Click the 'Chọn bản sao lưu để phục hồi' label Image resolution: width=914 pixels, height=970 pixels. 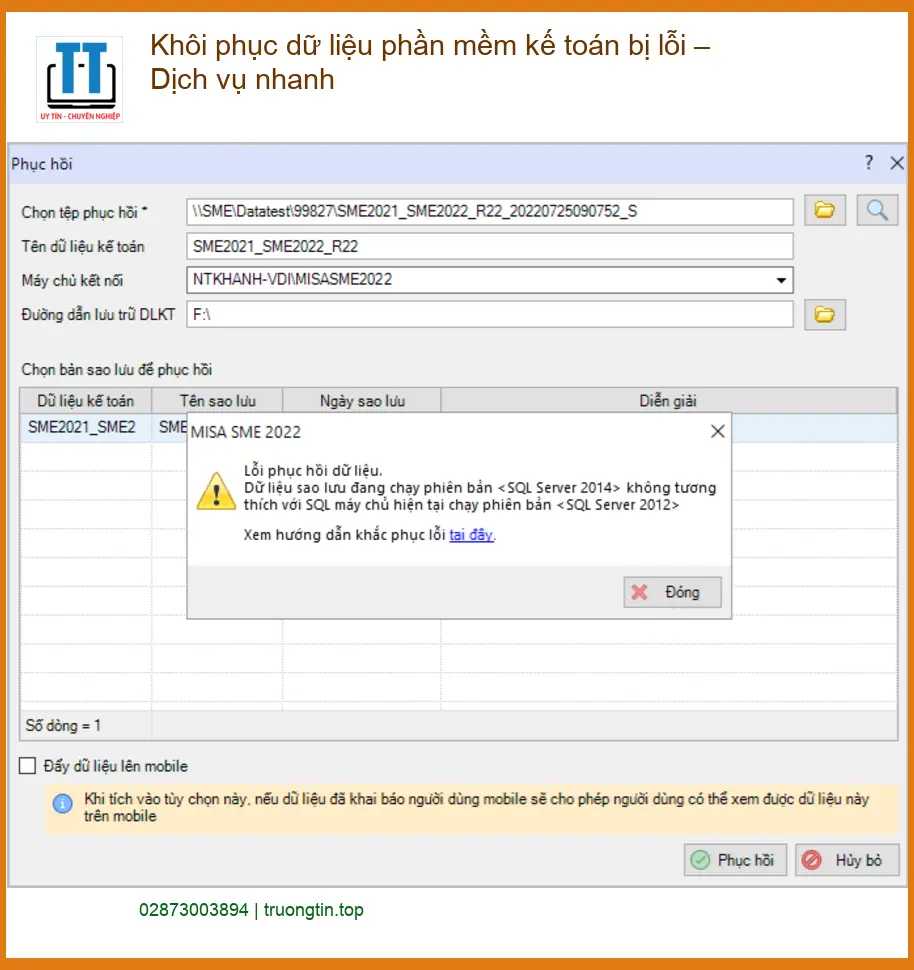[x=117, y=370]
